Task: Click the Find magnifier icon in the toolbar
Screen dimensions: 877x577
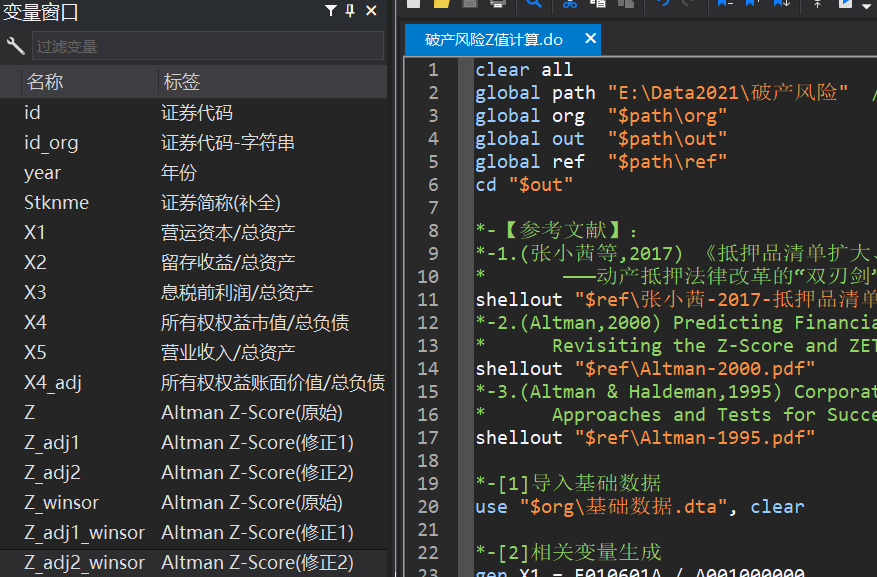Action: 534,3
